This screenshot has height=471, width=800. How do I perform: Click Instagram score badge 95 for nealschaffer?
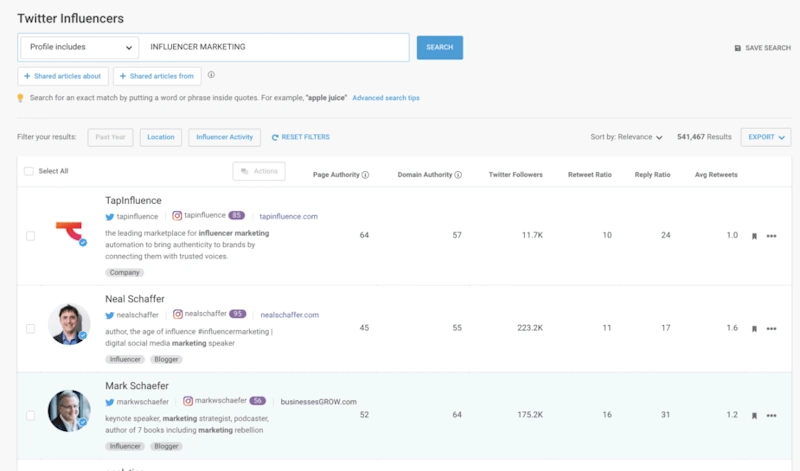[238, 314]
